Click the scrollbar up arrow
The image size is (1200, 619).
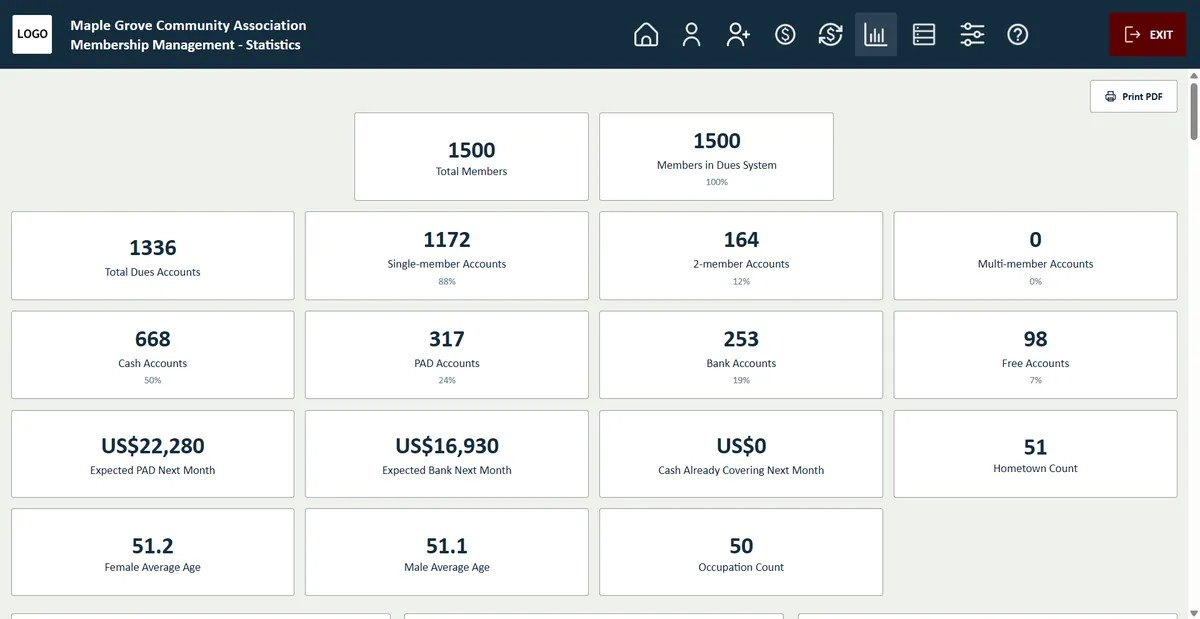[1193, 76]
